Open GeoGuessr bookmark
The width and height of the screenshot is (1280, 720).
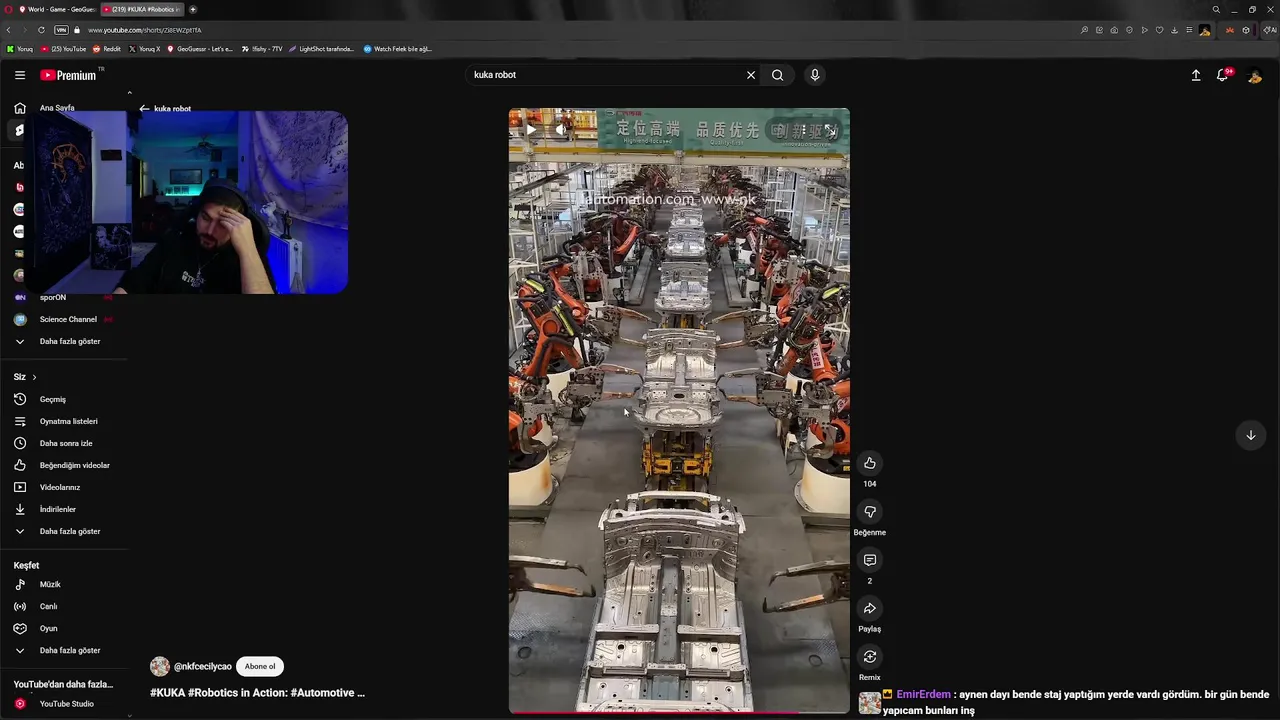click(x=200, y=49)
